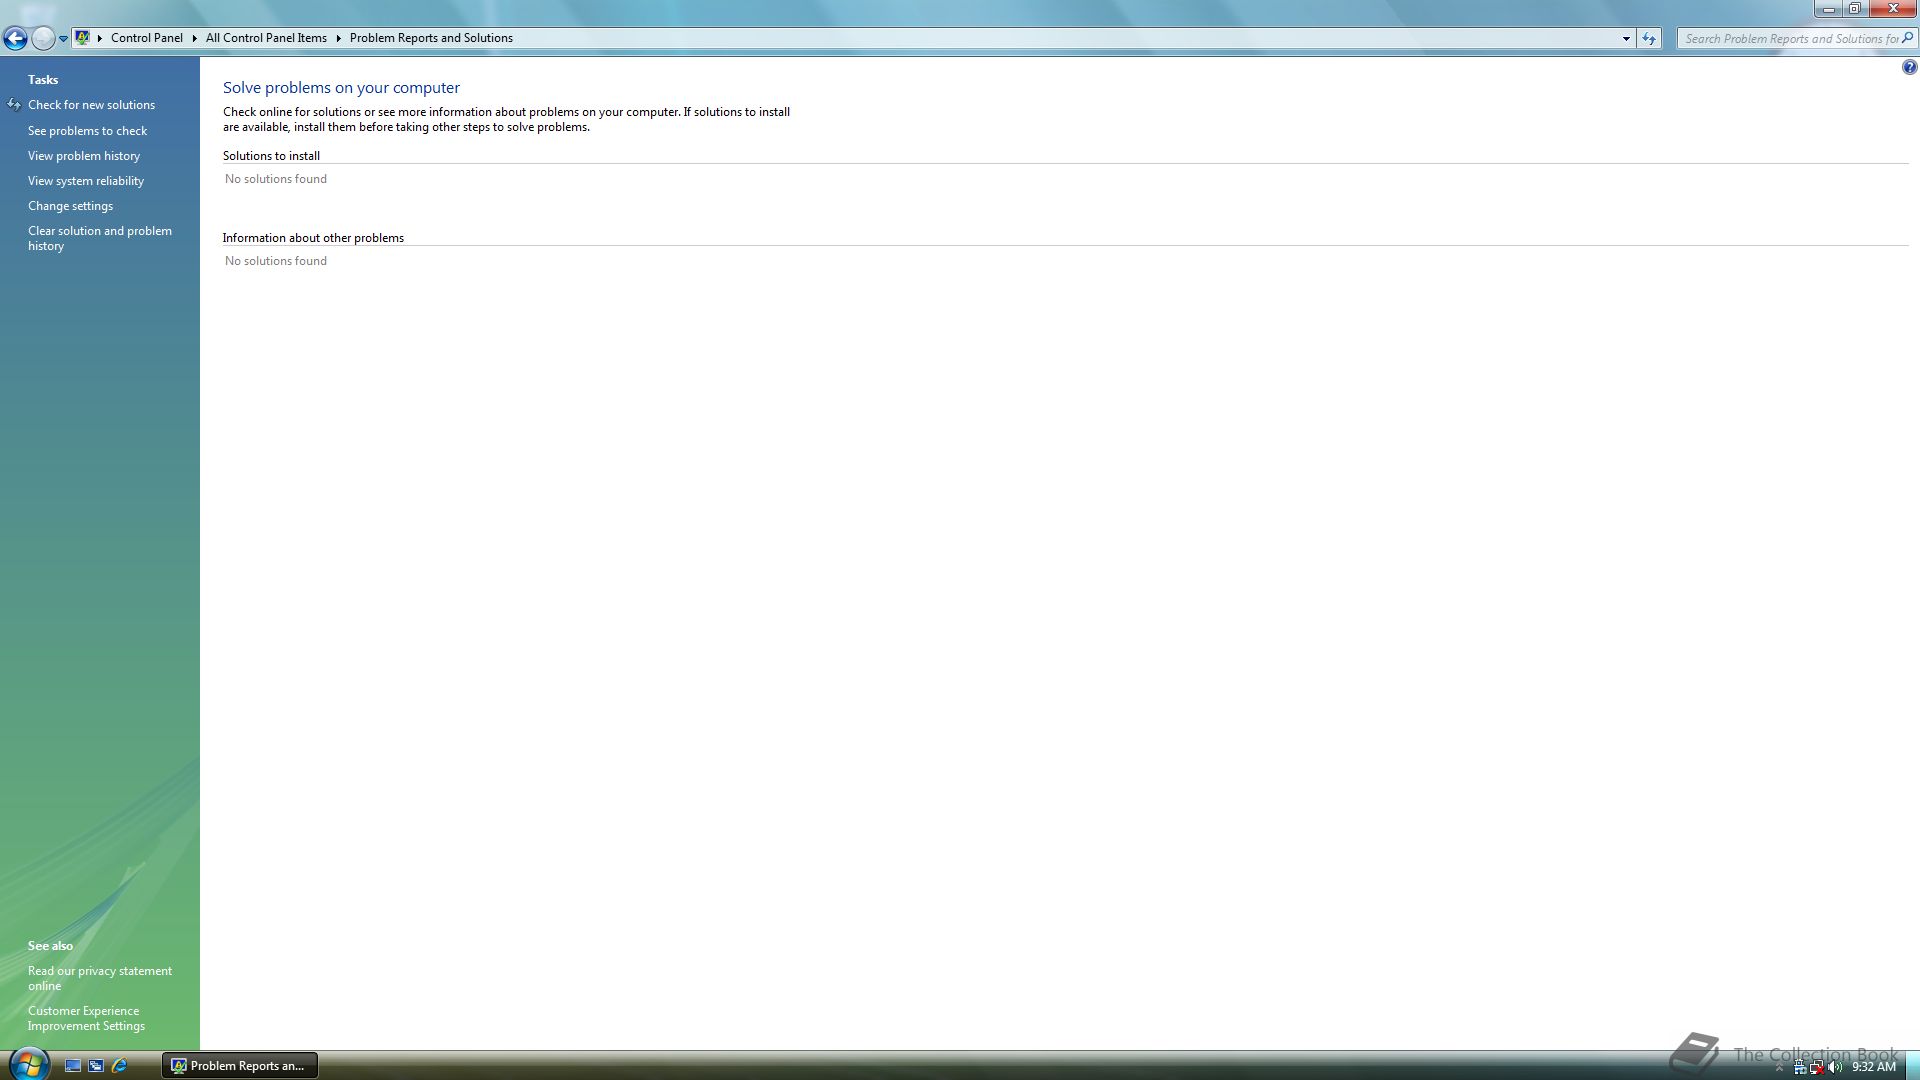Open Change settings task link

(70, 206)
